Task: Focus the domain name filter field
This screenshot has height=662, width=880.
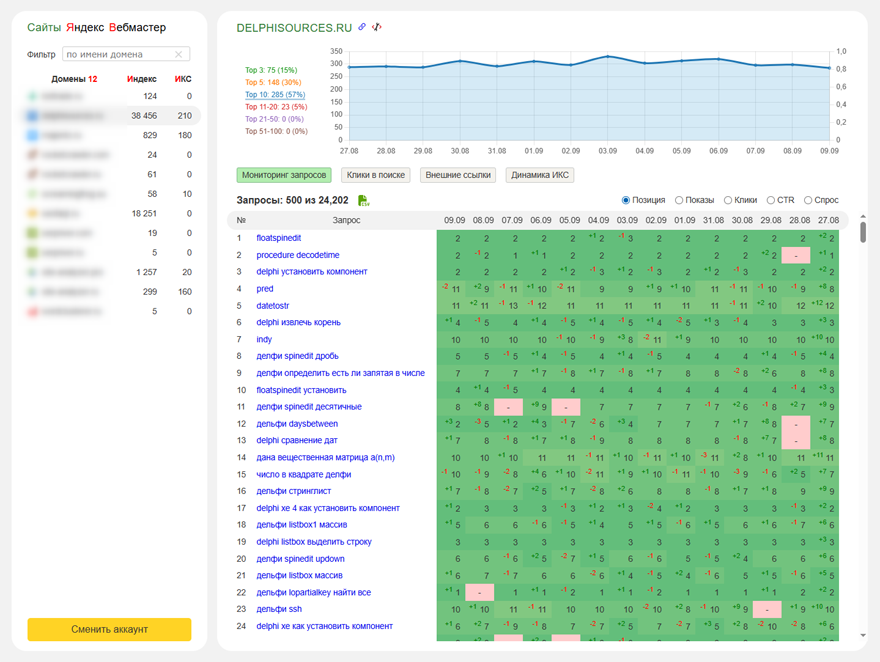Action: pos(118,55)
